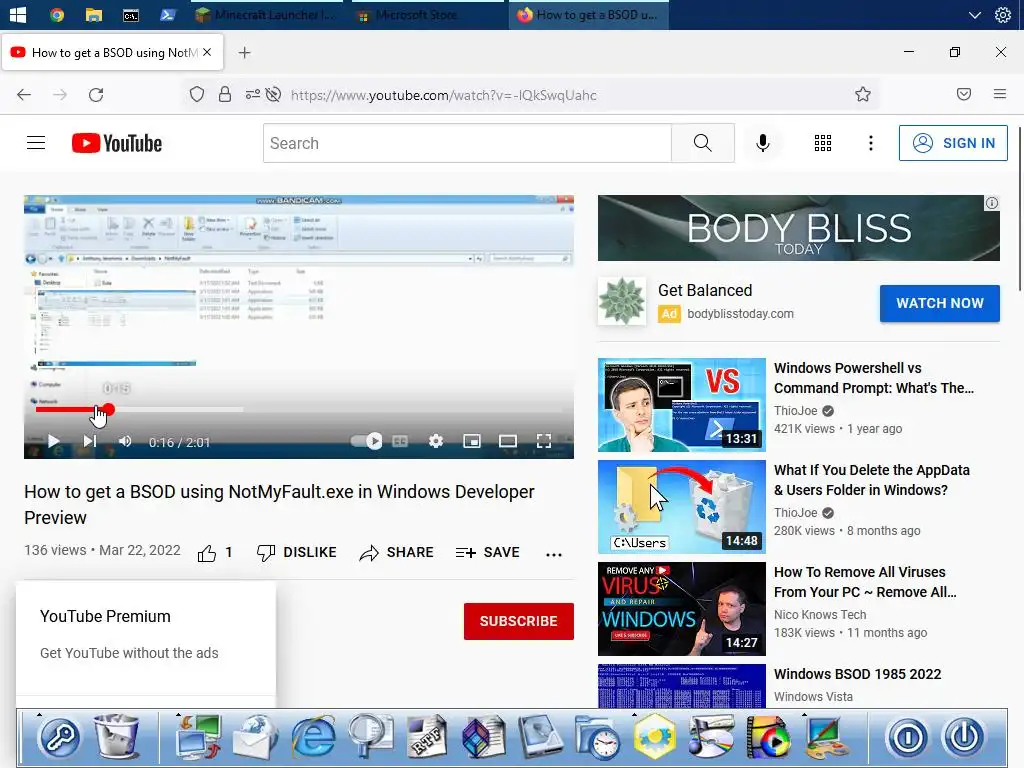Open the settings gear on top bar
1024x768 pixels.
[1002, 14]
